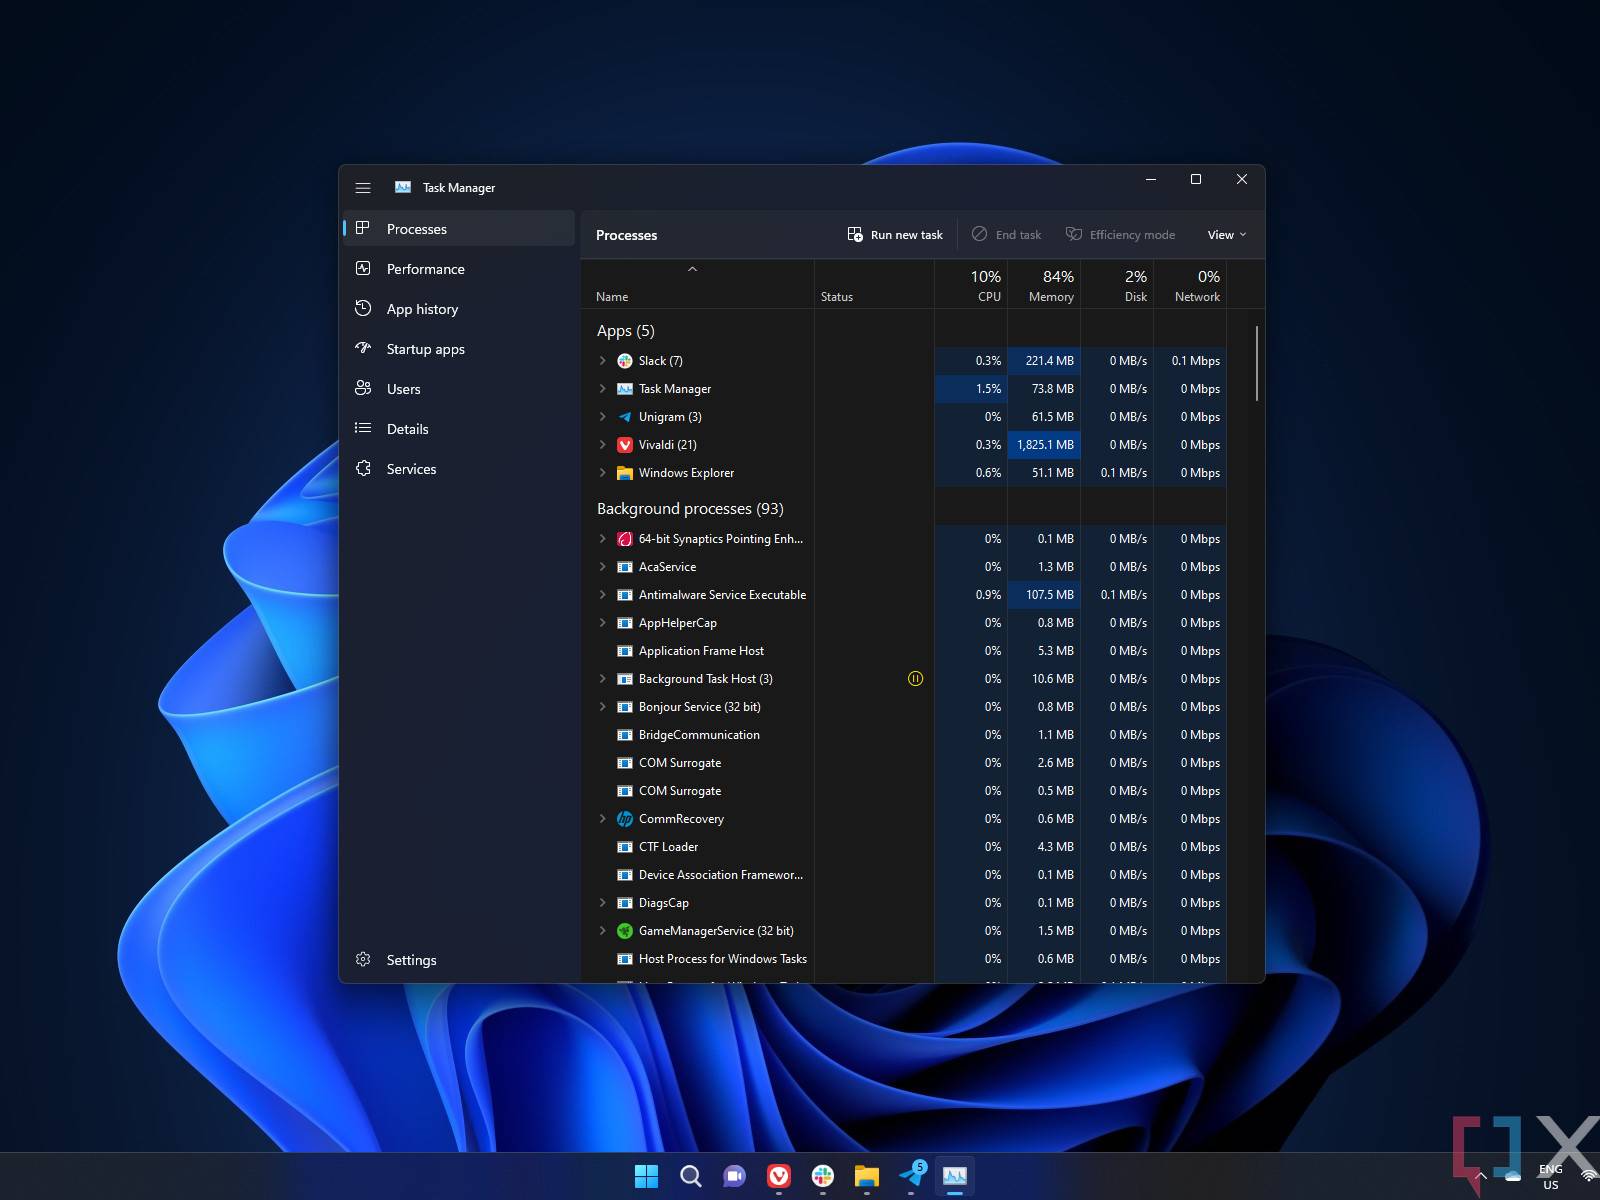
Task: Open Task Manager Settings gear
Action: tap(363, 960)
